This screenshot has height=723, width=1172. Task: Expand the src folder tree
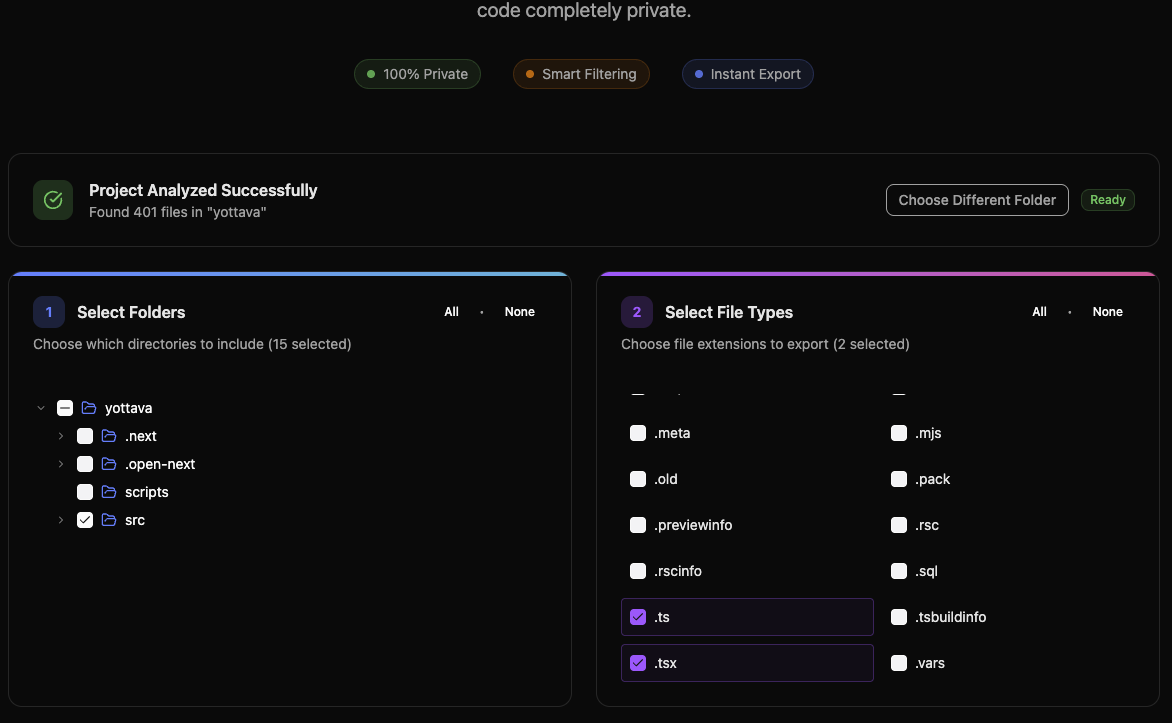tap(61, 520)
